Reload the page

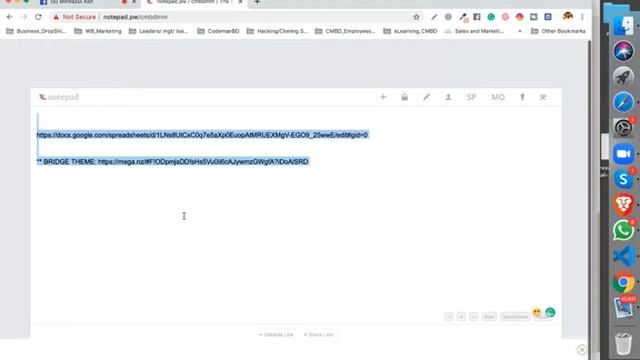(x=38, y=17)
